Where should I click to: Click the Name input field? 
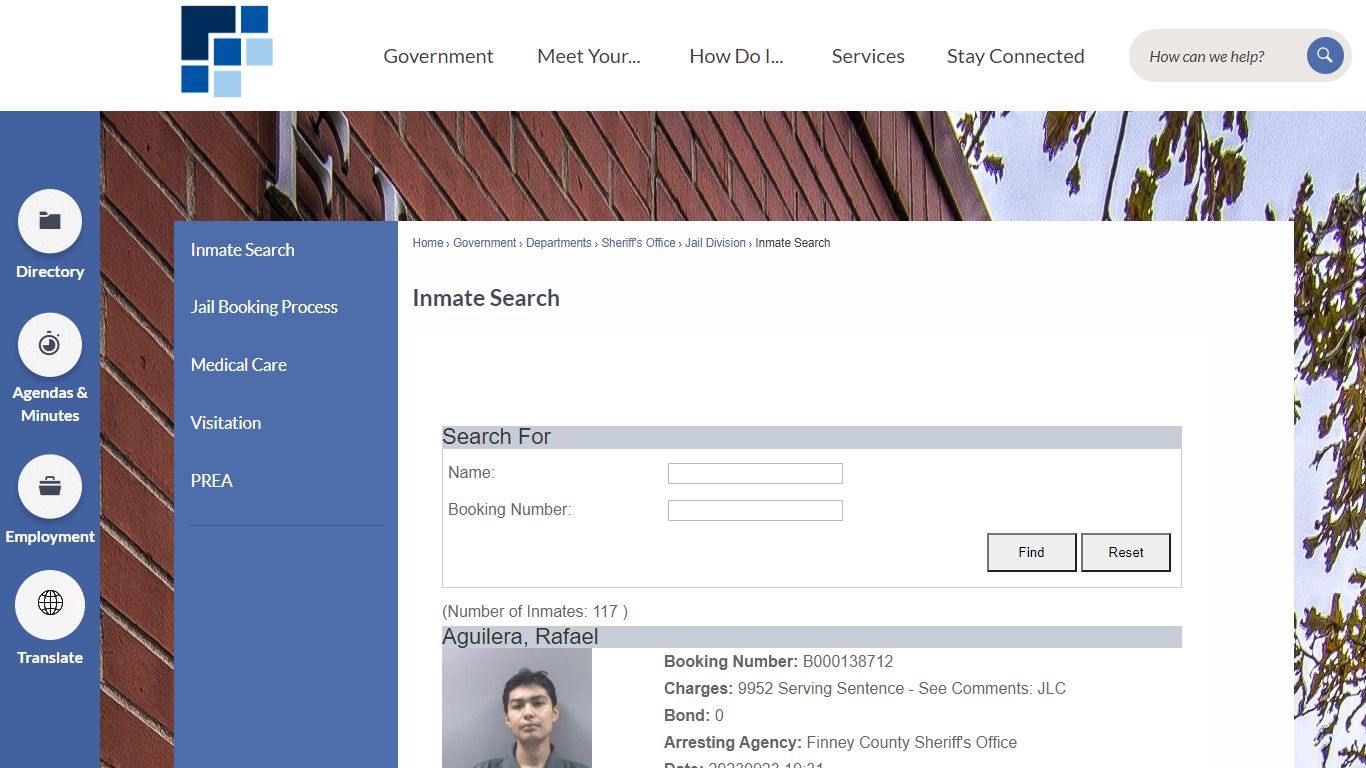pos(755,473)
